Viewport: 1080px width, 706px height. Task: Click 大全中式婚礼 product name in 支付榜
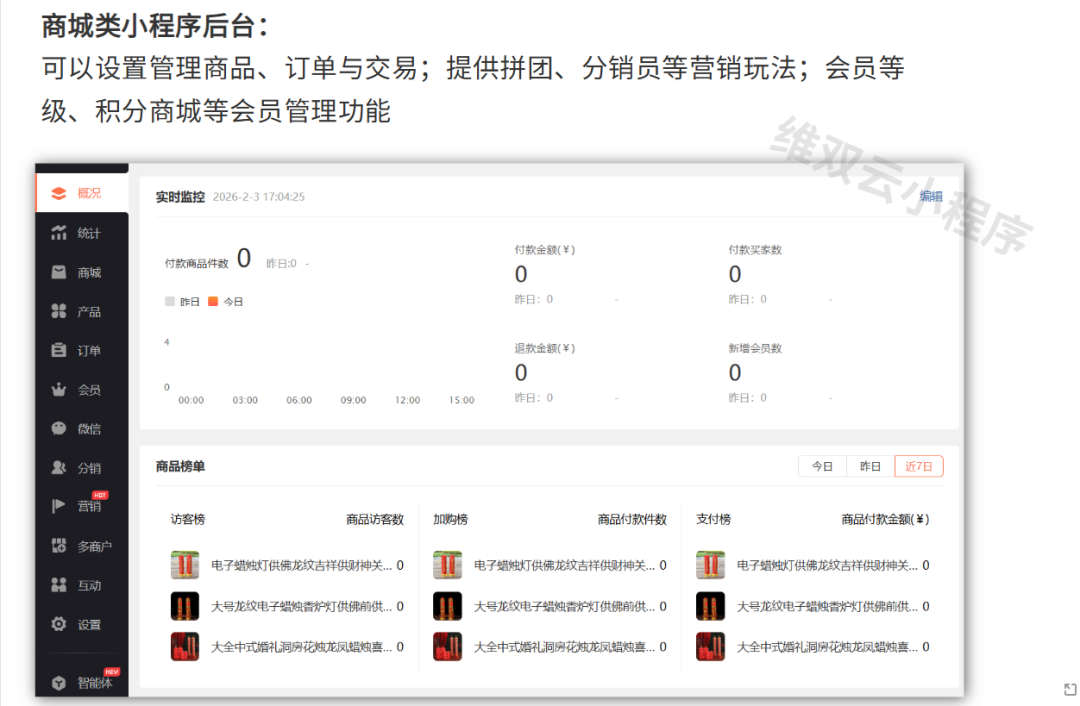click(x=827, y=647)
